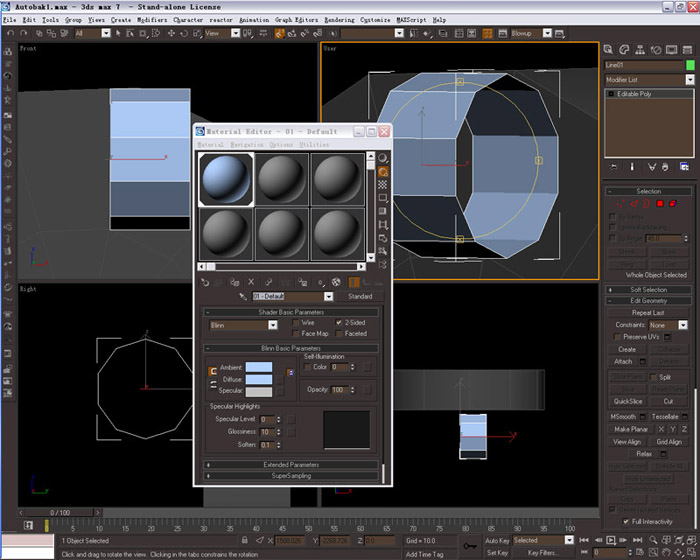Activate the Select and Rotate tool
This screenshot has width=700, height=560.
click(184, 33)
